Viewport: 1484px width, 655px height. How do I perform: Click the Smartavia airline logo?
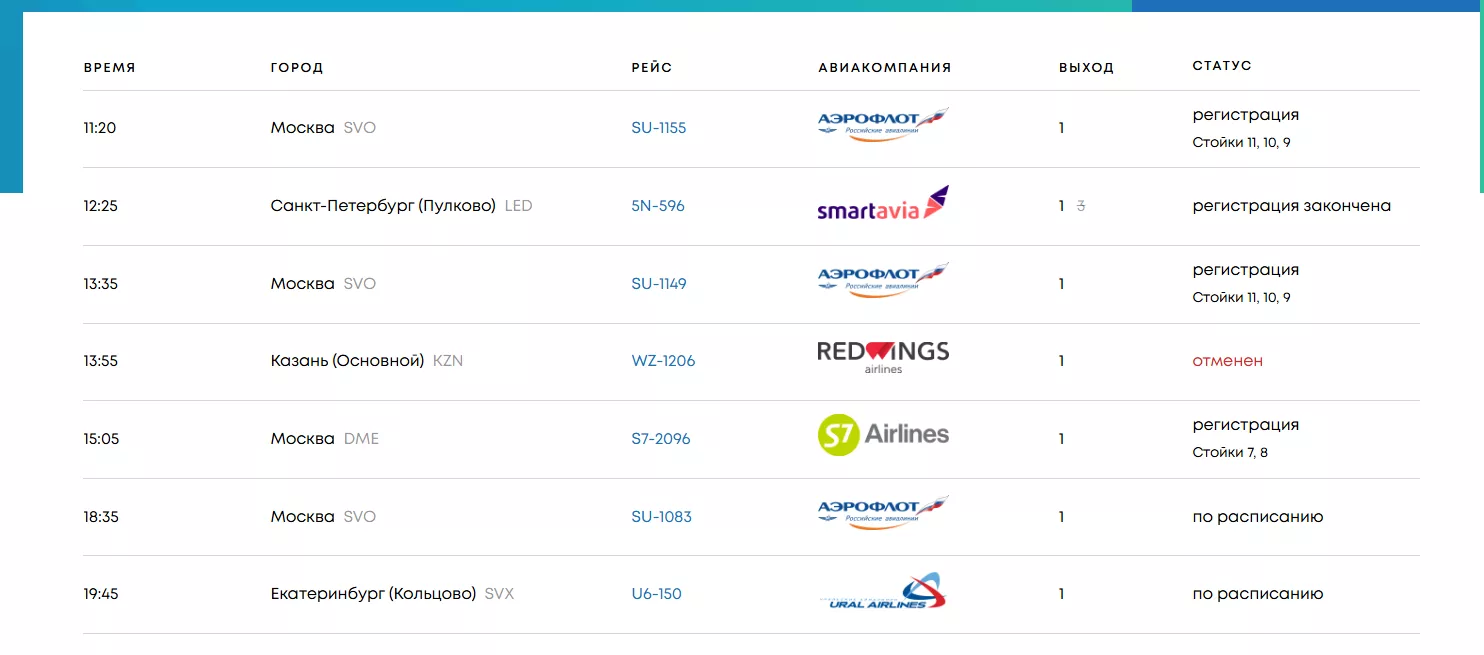tap(883, 204)
